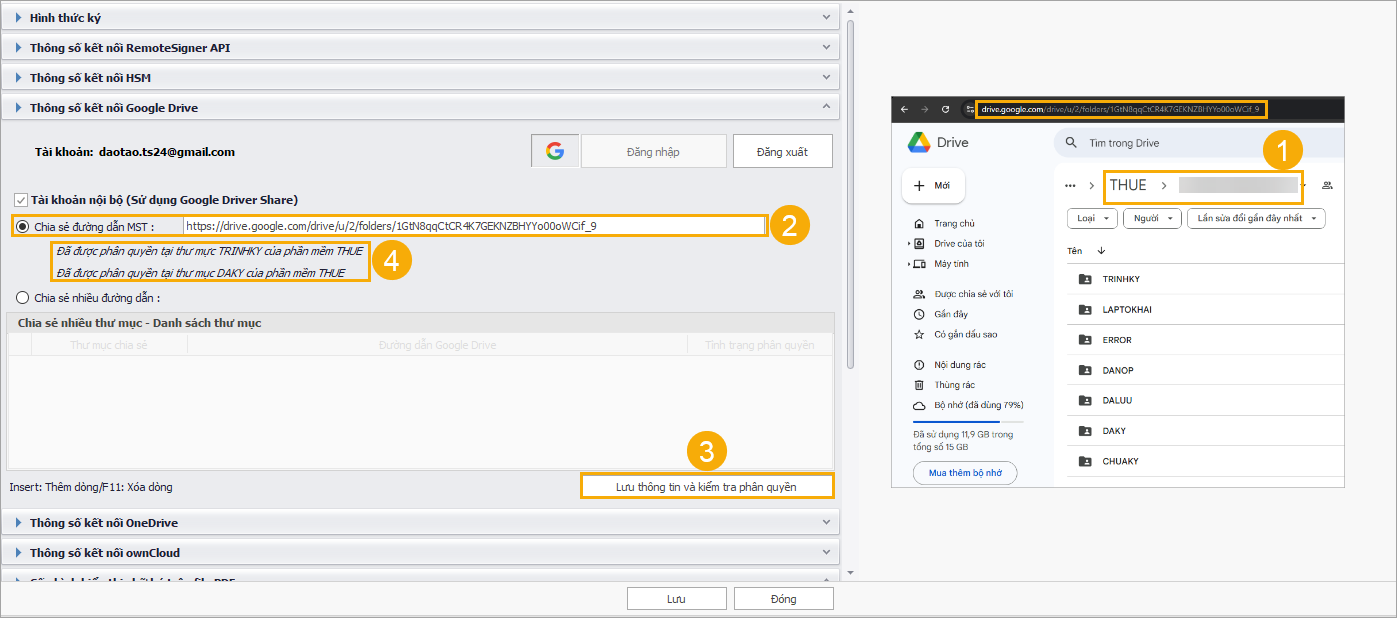Click the search magnifier icon in Drive
The width and height of the screenshot is (1397, 618).
(x=1071, y=143)
